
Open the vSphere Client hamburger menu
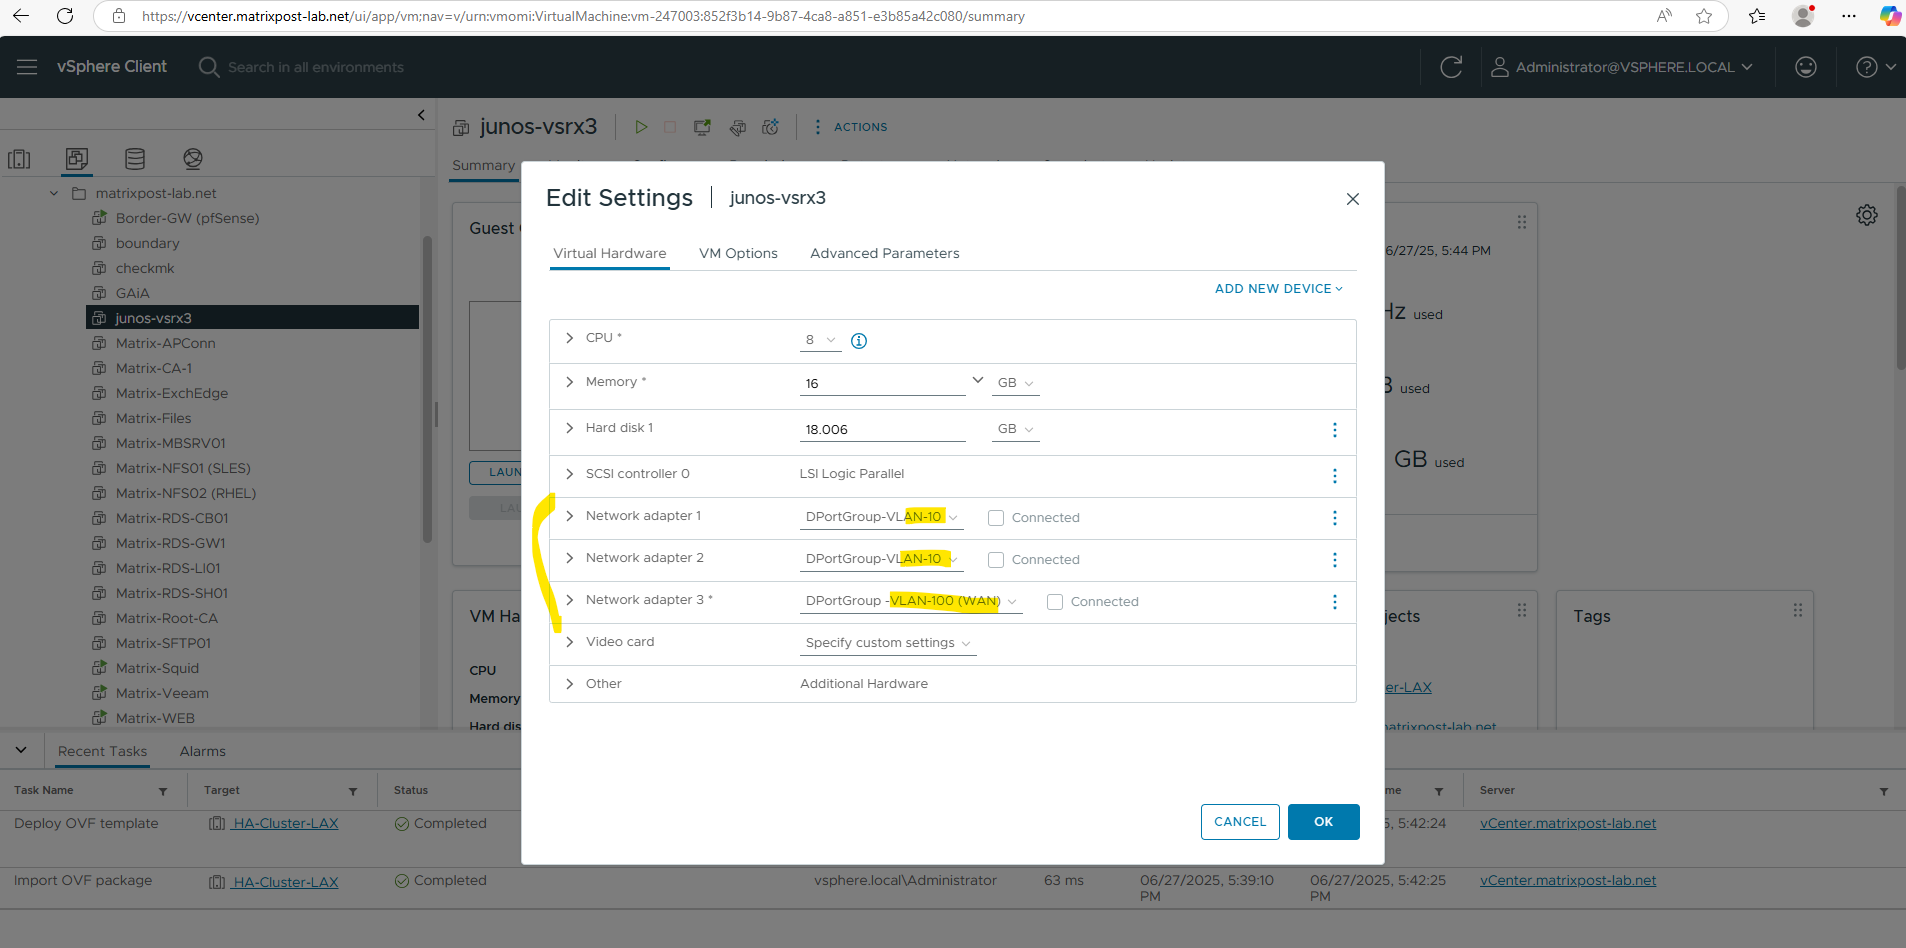[27, 67]
